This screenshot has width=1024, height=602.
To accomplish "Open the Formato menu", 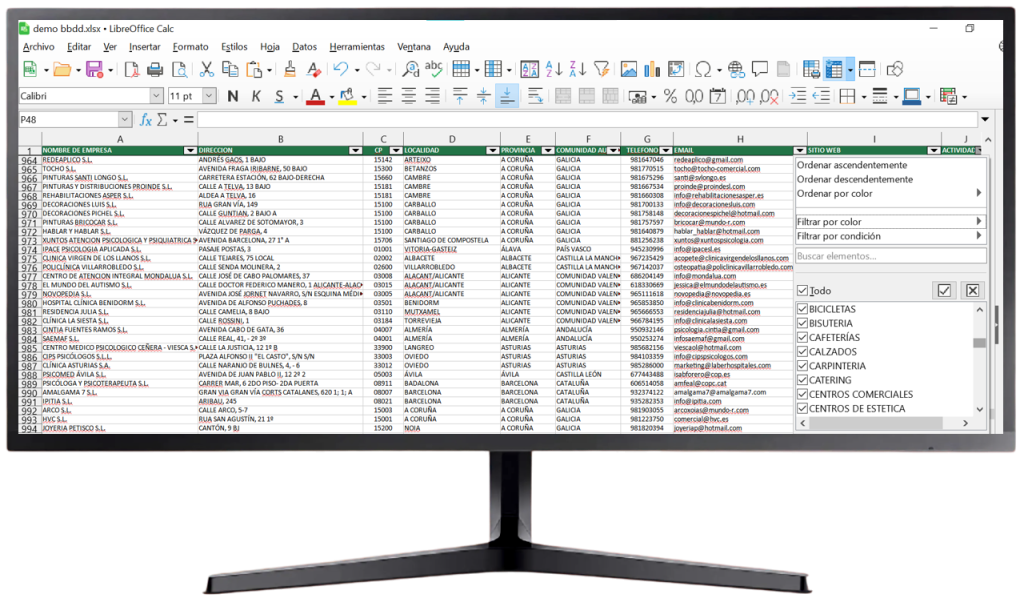I will tap(190, 47).
